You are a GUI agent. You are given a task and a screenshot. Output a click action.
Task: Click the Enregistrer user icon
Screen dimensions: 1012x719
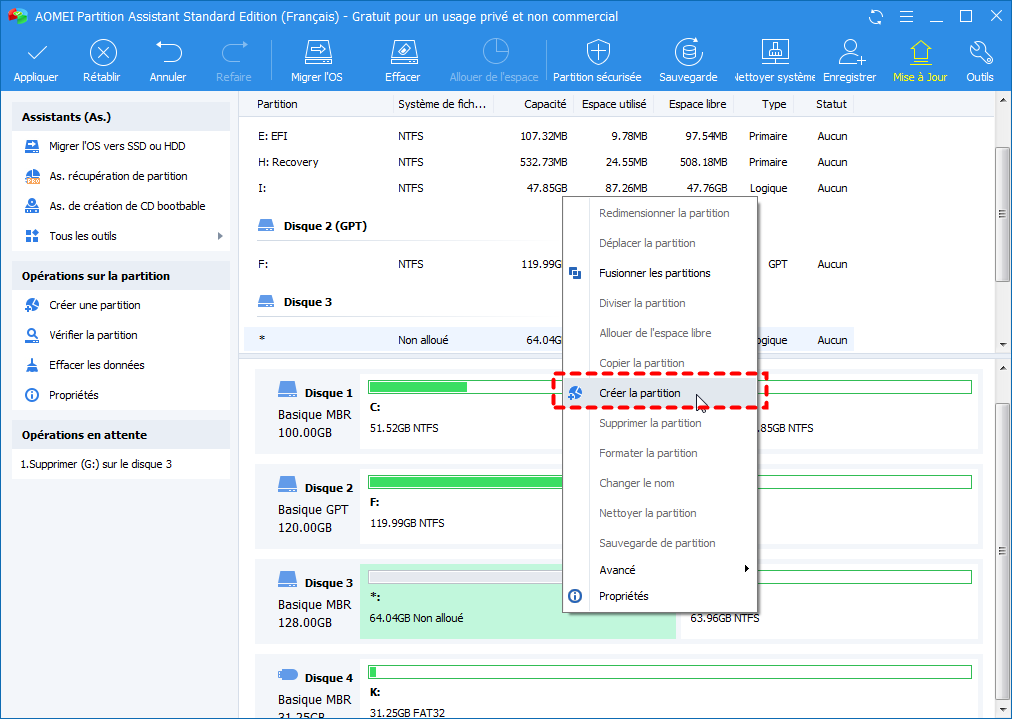[x=850, y=53]
